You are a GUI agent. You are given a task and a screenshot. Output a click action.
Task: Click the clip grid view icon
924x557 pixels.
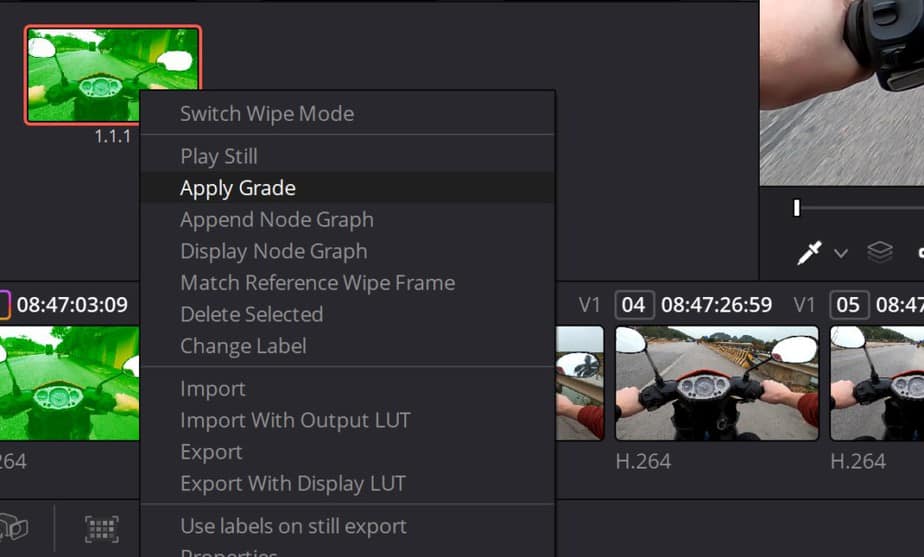pos(102,529)
